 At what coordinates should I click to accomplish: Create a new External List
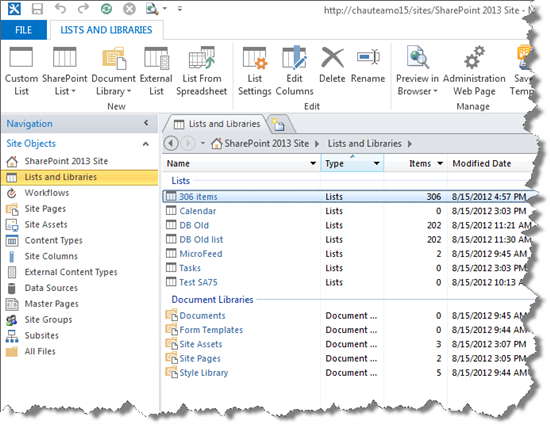point(156,71)
